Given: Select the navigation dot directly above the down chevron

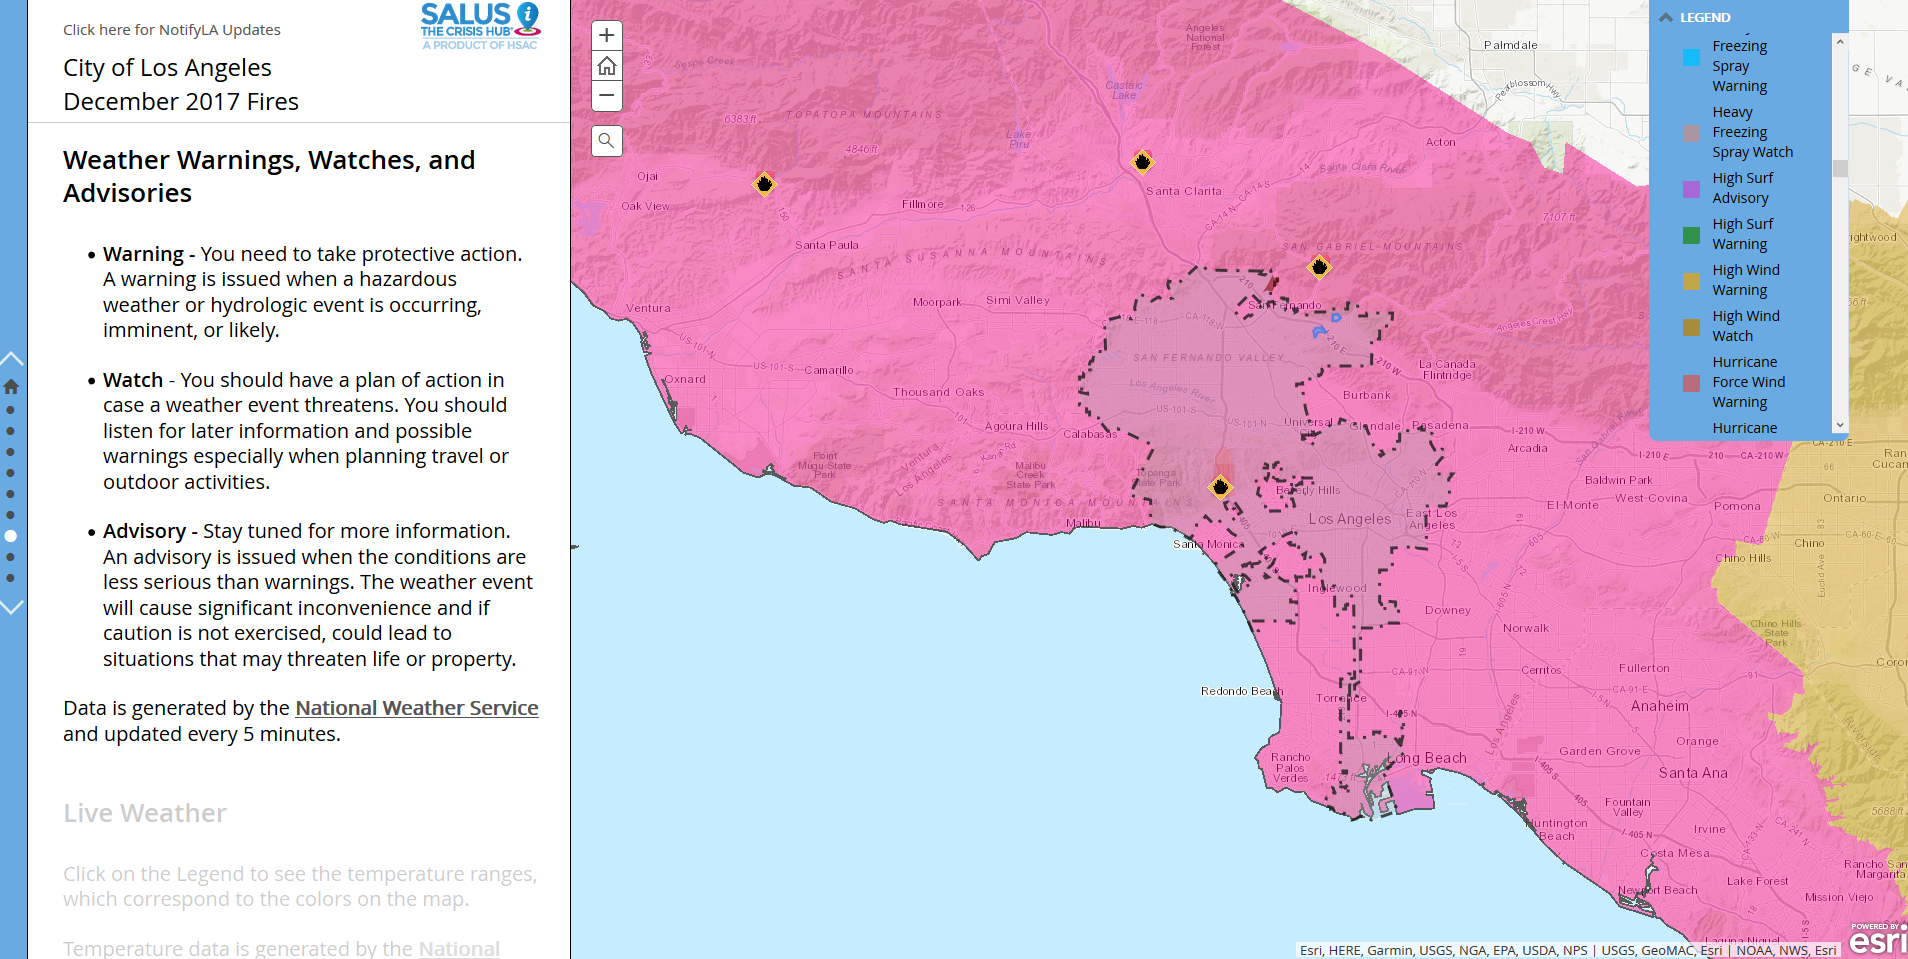Looking at the screenshot, I should pyautogui.click(x=11, y=578).
